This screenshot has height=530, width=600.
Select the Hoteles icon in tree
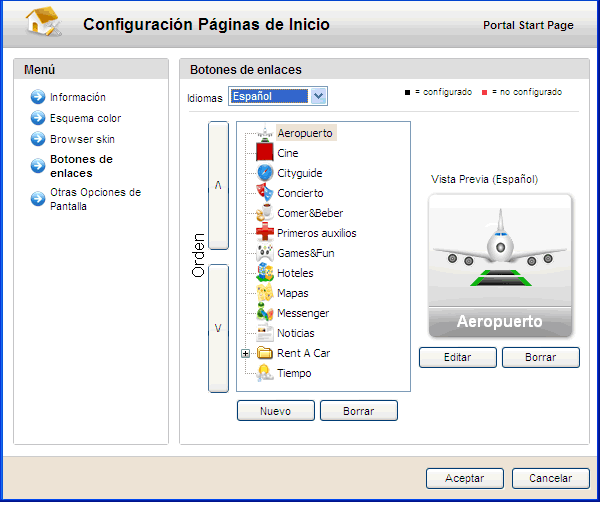(x=265, y=273)
